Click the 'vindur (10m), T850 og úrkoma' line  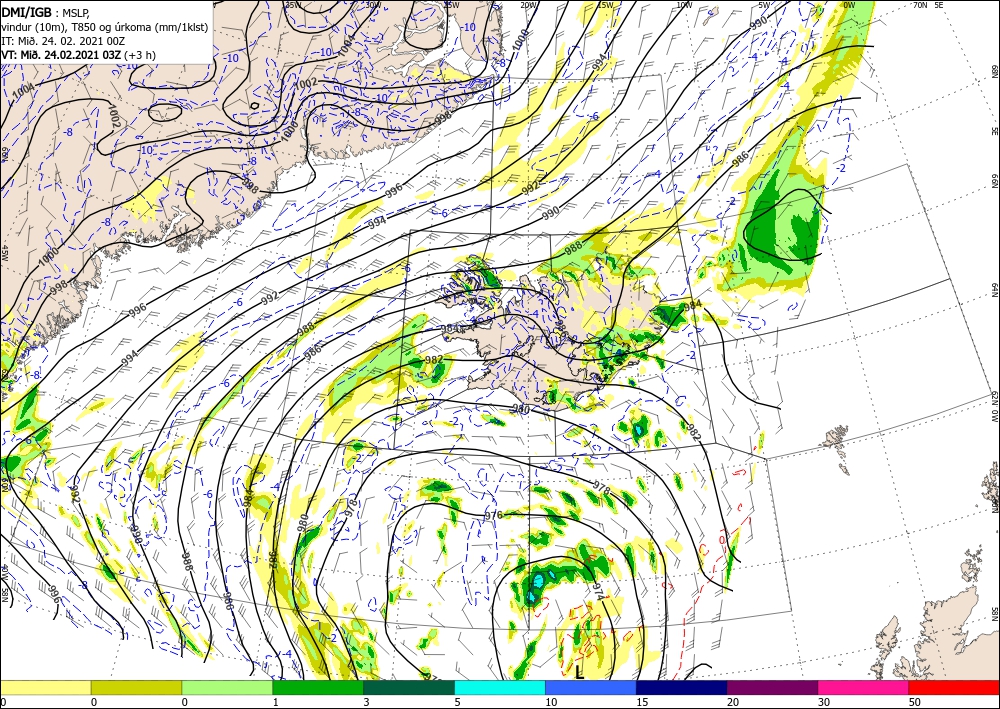click(103, 26)
